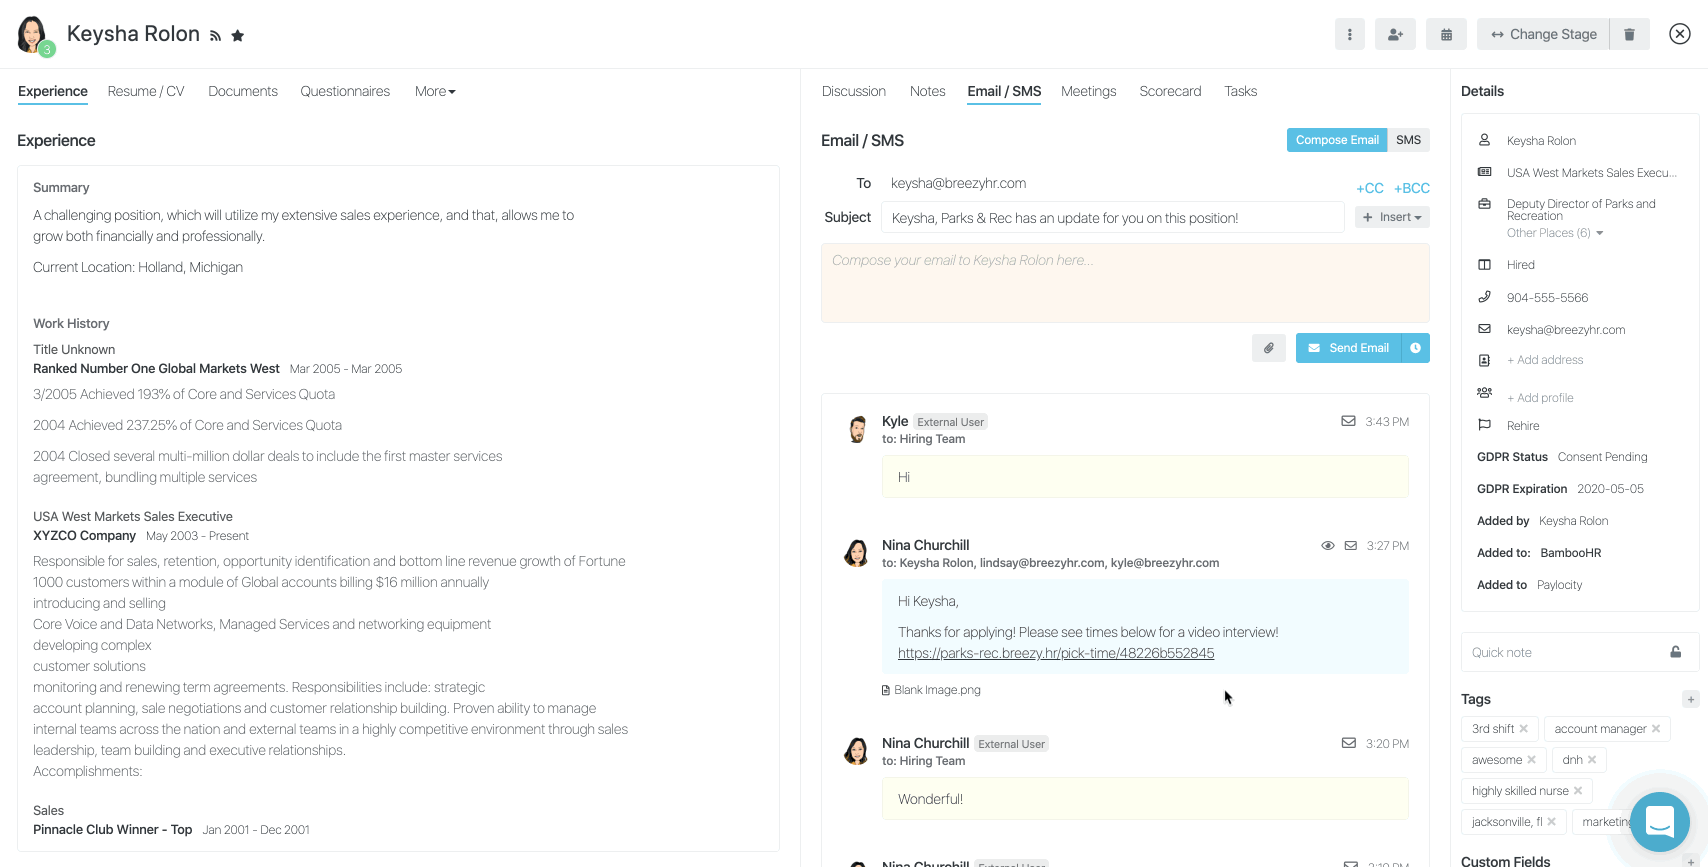Click the Change Stage button

click(x=1543, y=34)
